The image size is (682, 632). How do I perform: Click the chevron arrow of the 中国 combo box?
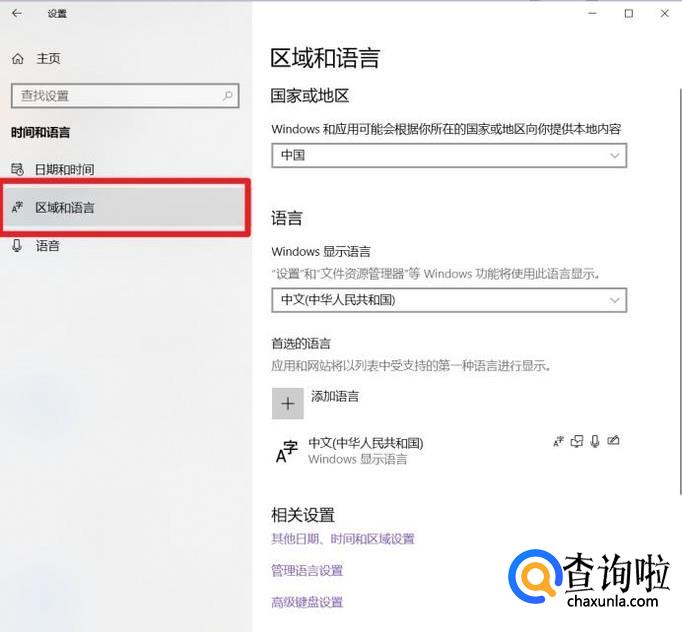coord(615,155)
